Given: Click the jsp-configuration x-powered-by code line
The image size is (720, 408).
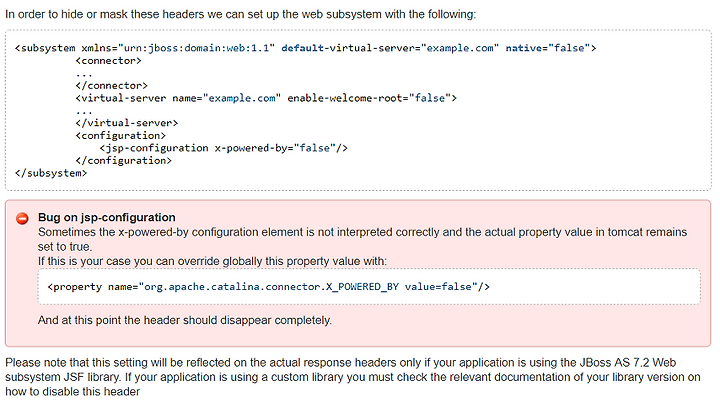Looking at the screenshot, I should pyautogui.click(x=224, y=148).
